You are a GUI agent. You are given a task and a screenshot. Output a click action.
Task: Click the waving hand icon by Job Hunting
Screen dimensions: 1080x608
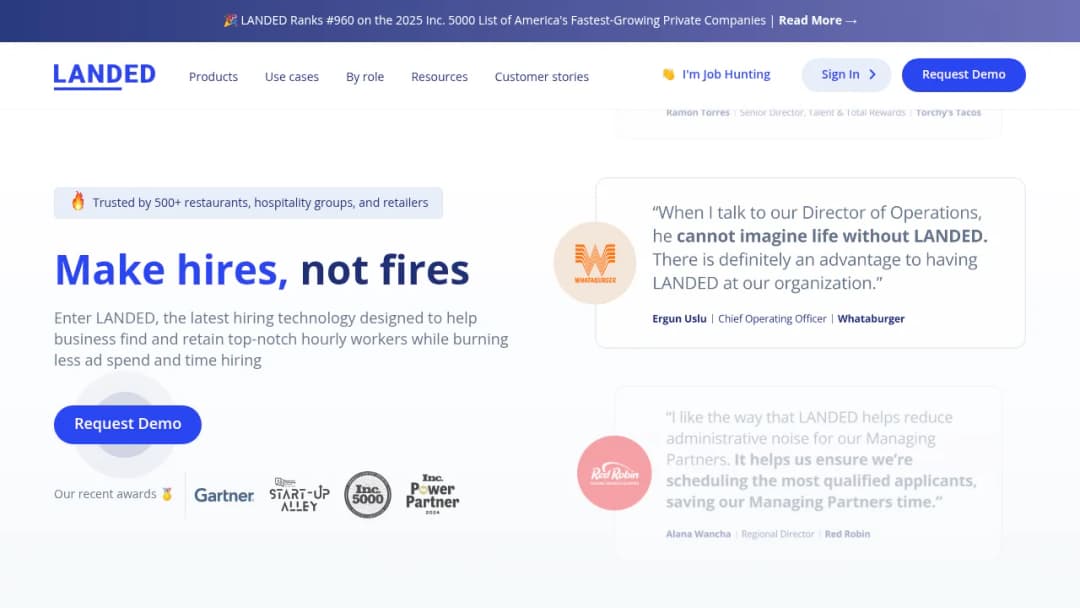668,74
